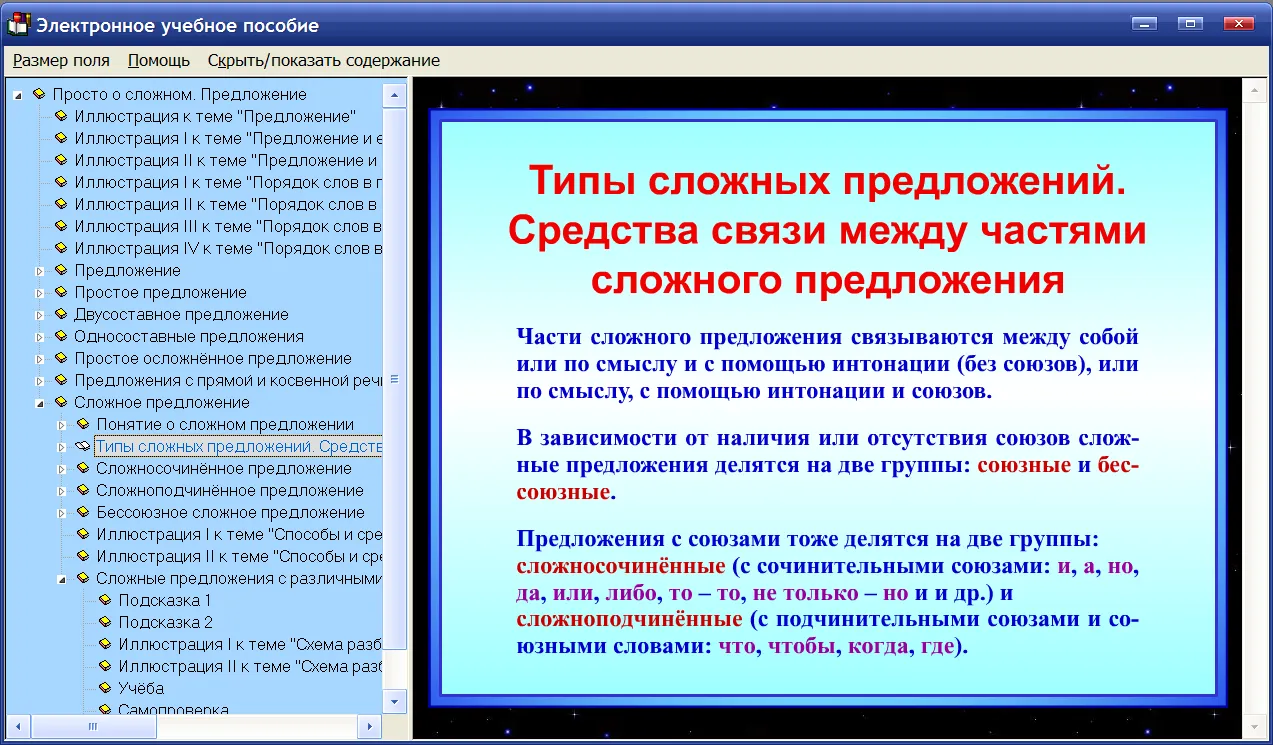Viewport: 1273px width, 745px height.
Task: Click the icon beside "Просто о сложном. Предложение"
Action: click(39, 94)
